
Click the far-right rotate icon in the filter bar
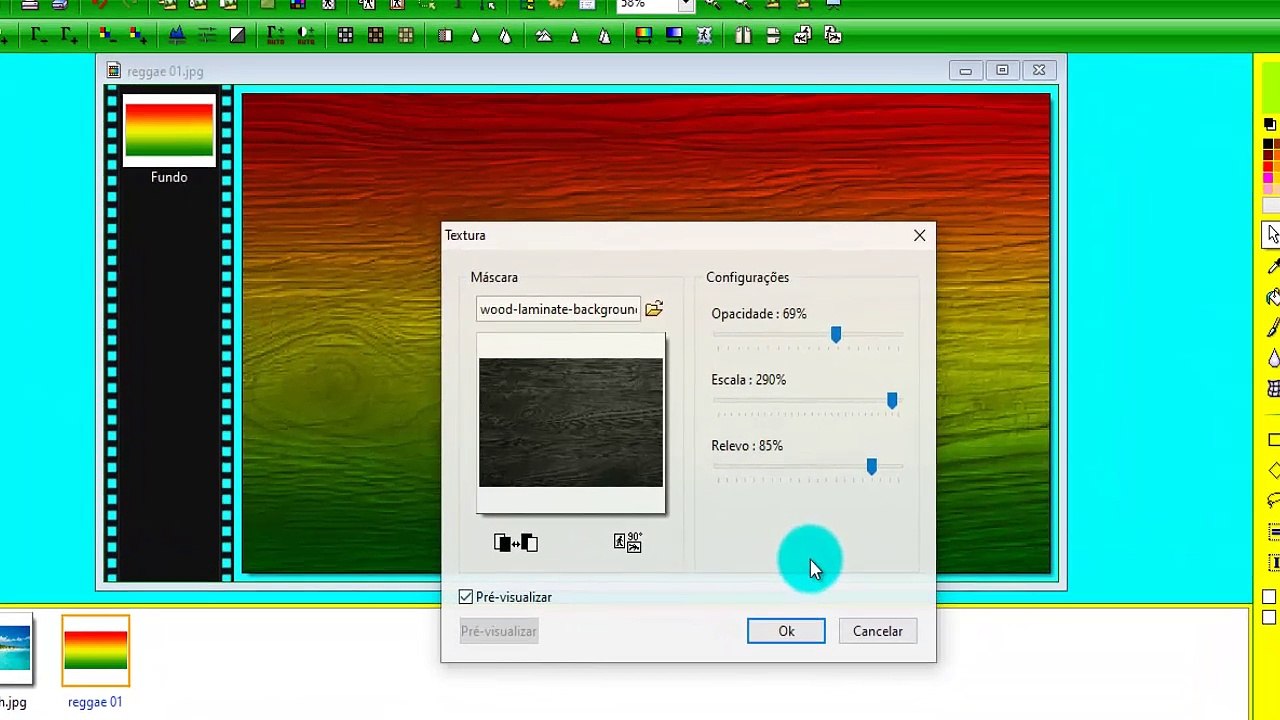[x=833, y=36]
